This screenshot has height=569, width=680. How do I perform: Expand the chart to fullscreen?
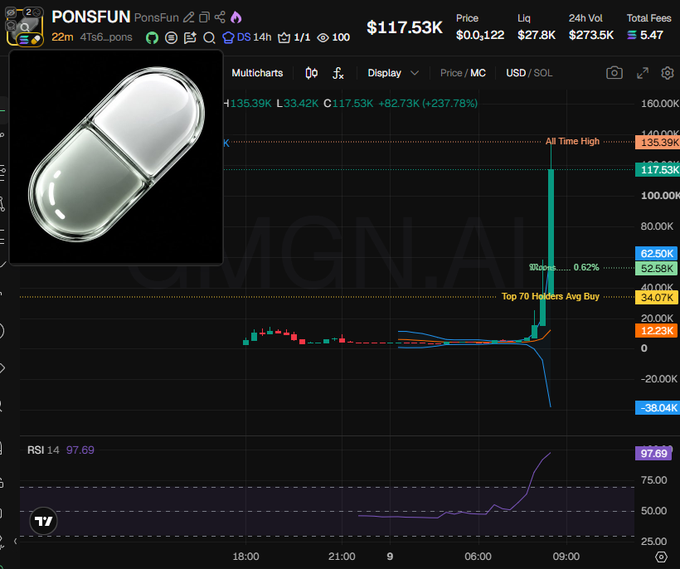click(x=642, y=73)
